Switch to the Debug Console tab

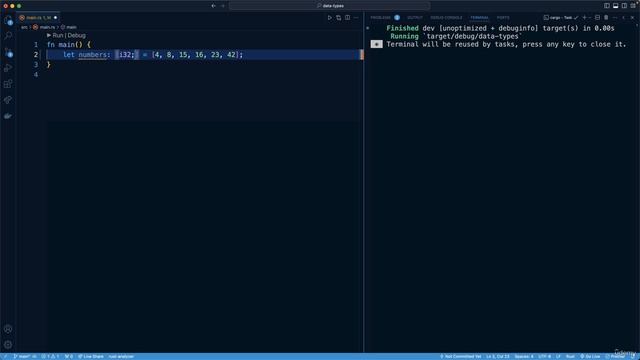pyautogui.click(x=446, y=18)
